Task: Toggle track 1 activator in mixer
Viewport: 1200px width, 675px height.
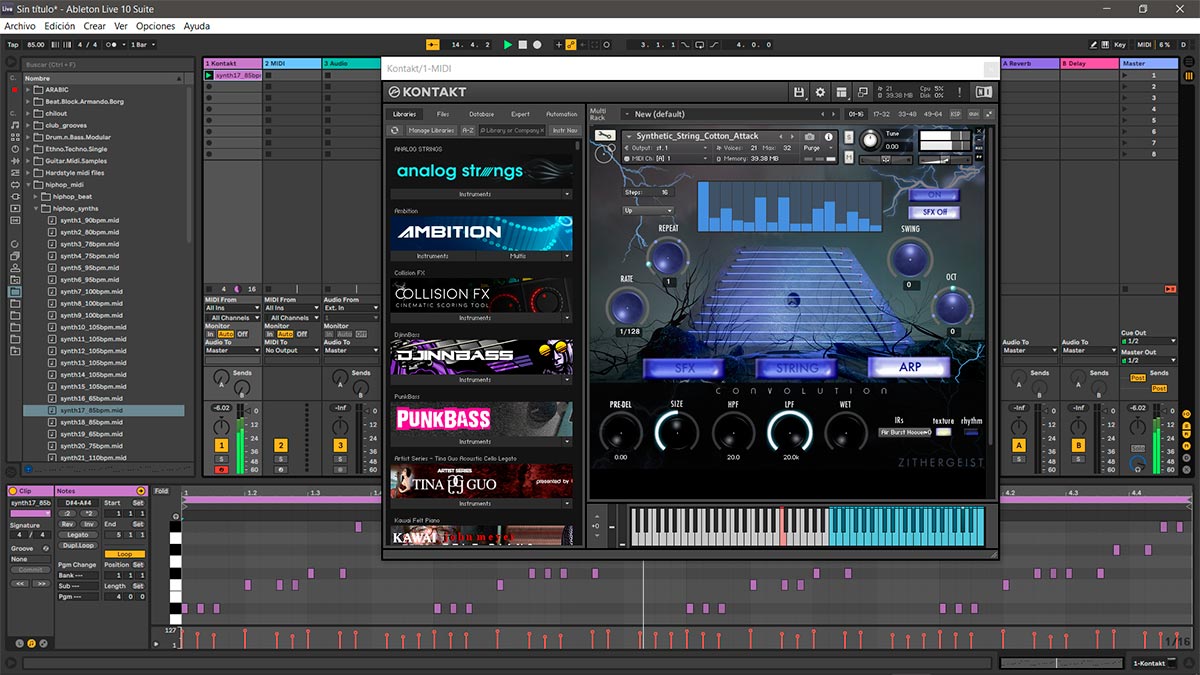Action: coord(220,445)
